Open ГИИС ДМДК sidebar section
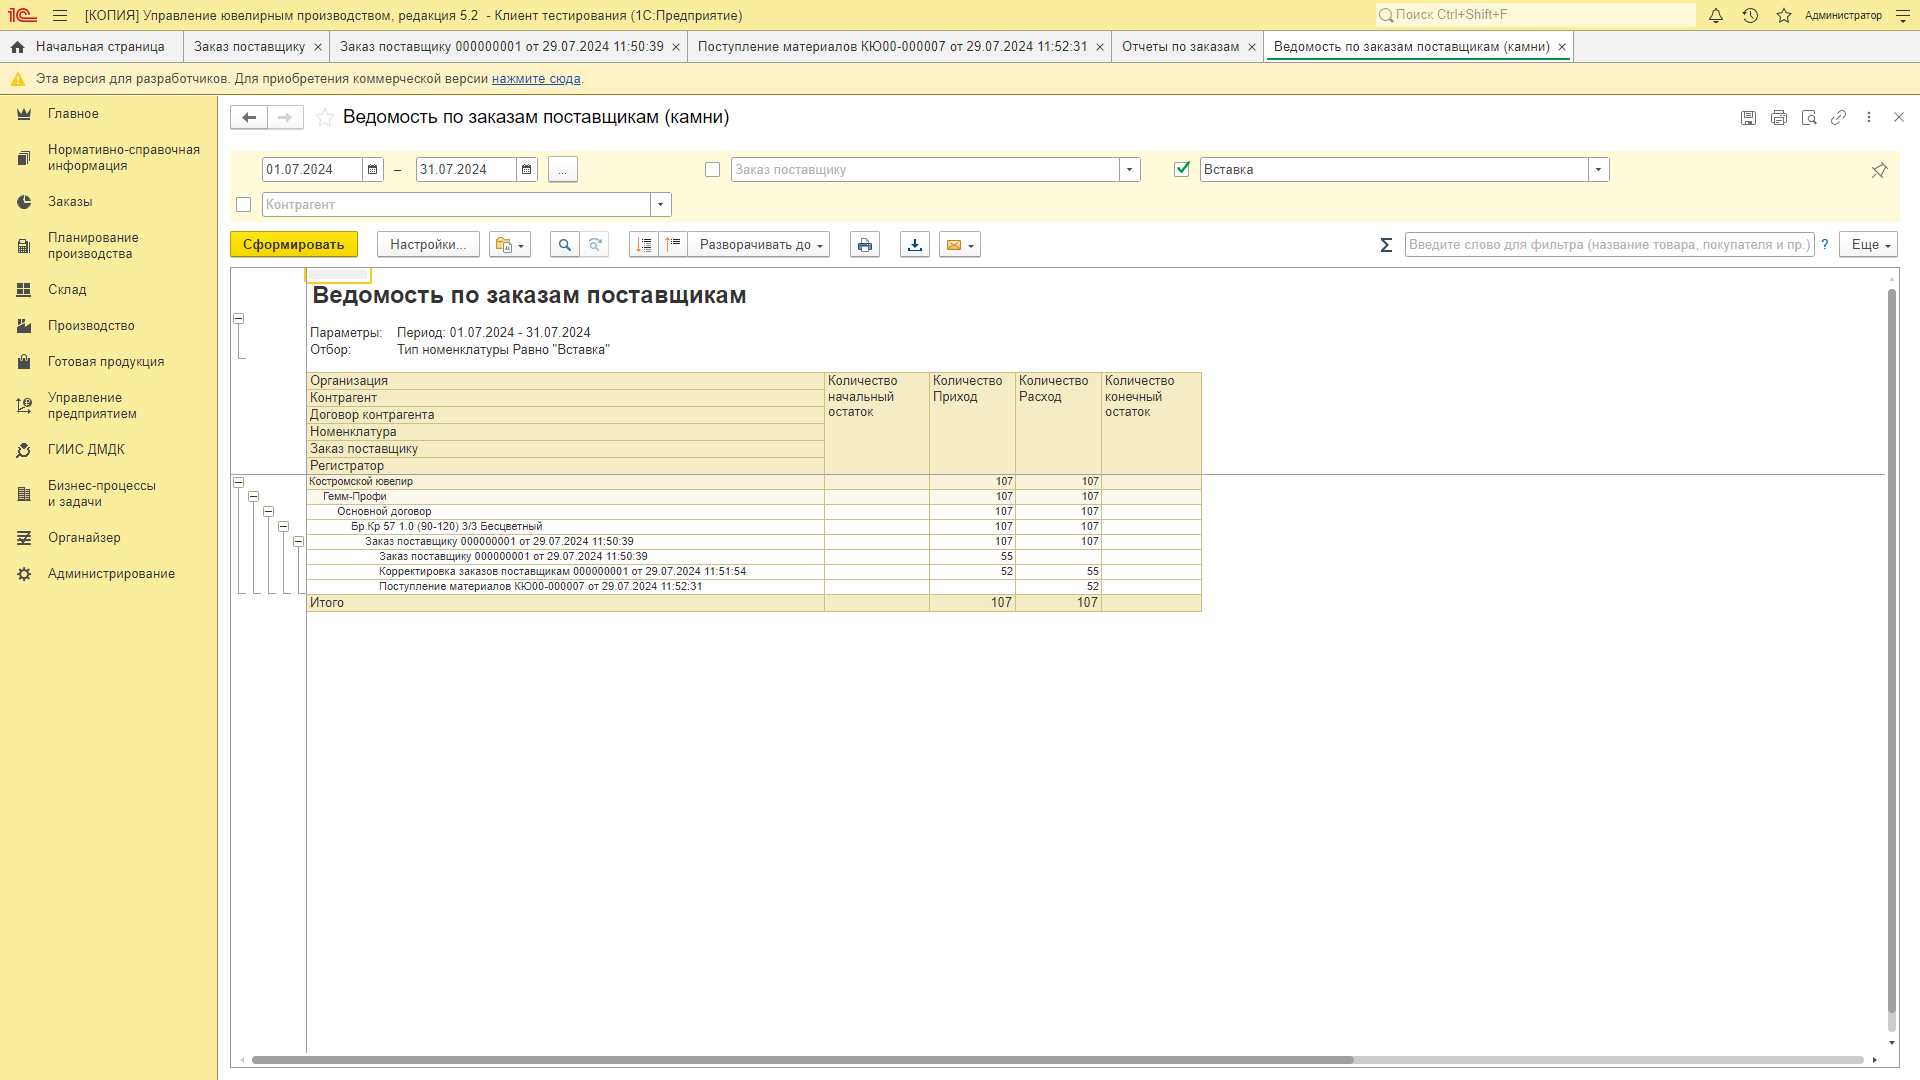The width and height of the screenshot is (1920, 1080). point(86,450)
